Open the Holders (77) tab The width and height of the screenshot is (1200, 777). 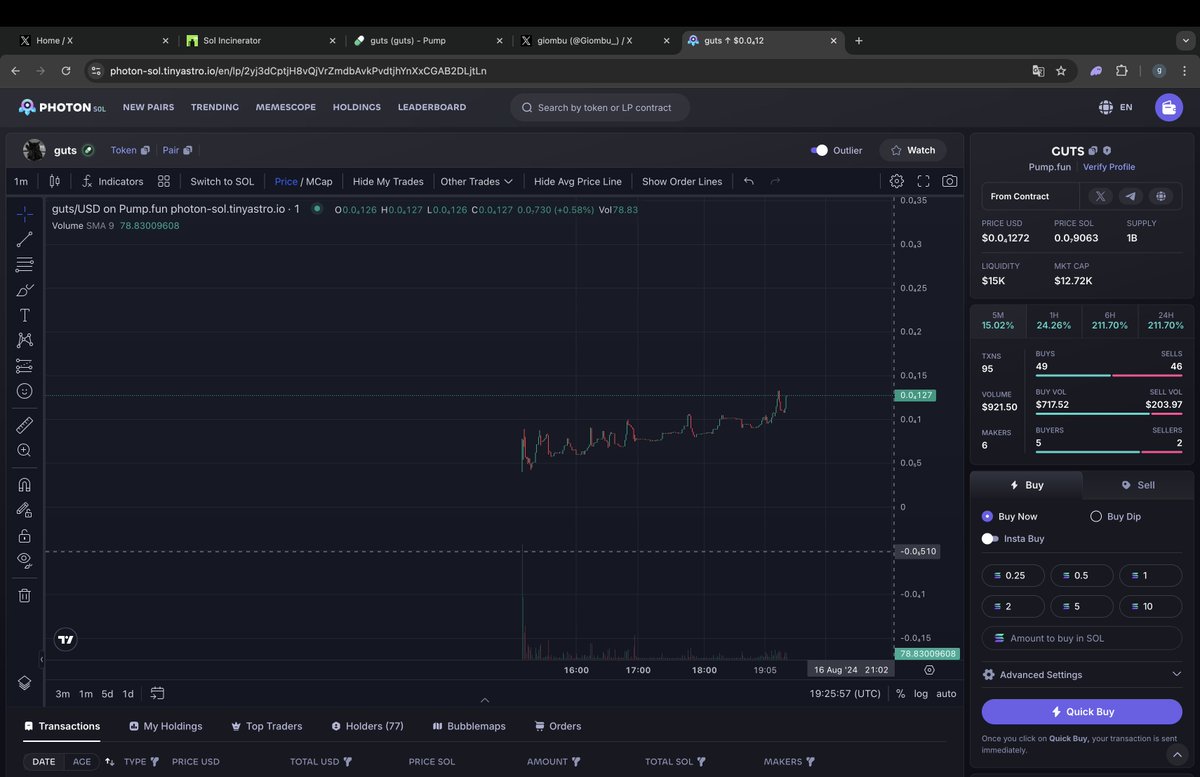coord(367,726)
